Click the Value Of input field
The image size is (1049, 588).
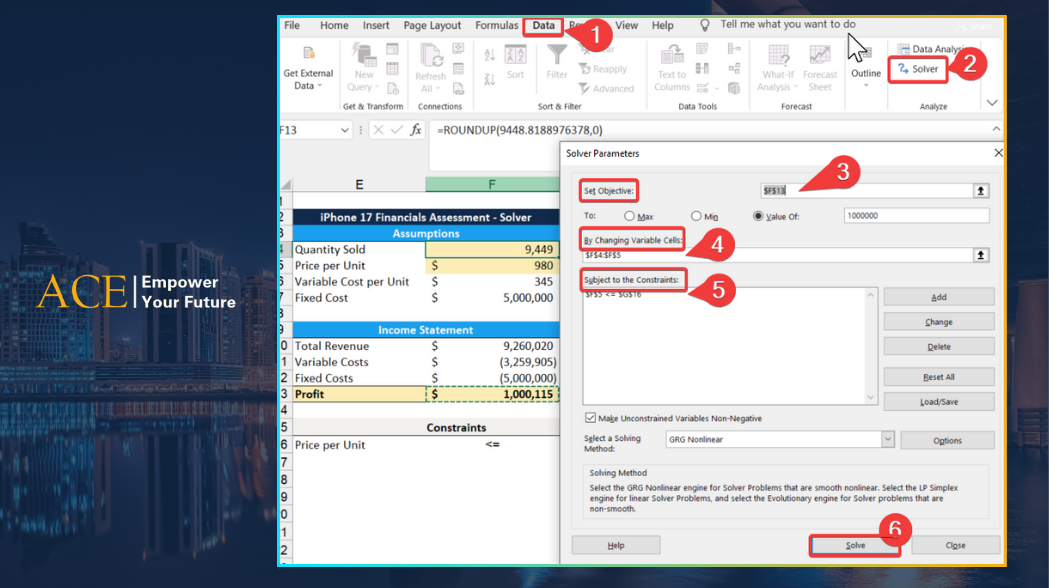(x=917, y=216)
